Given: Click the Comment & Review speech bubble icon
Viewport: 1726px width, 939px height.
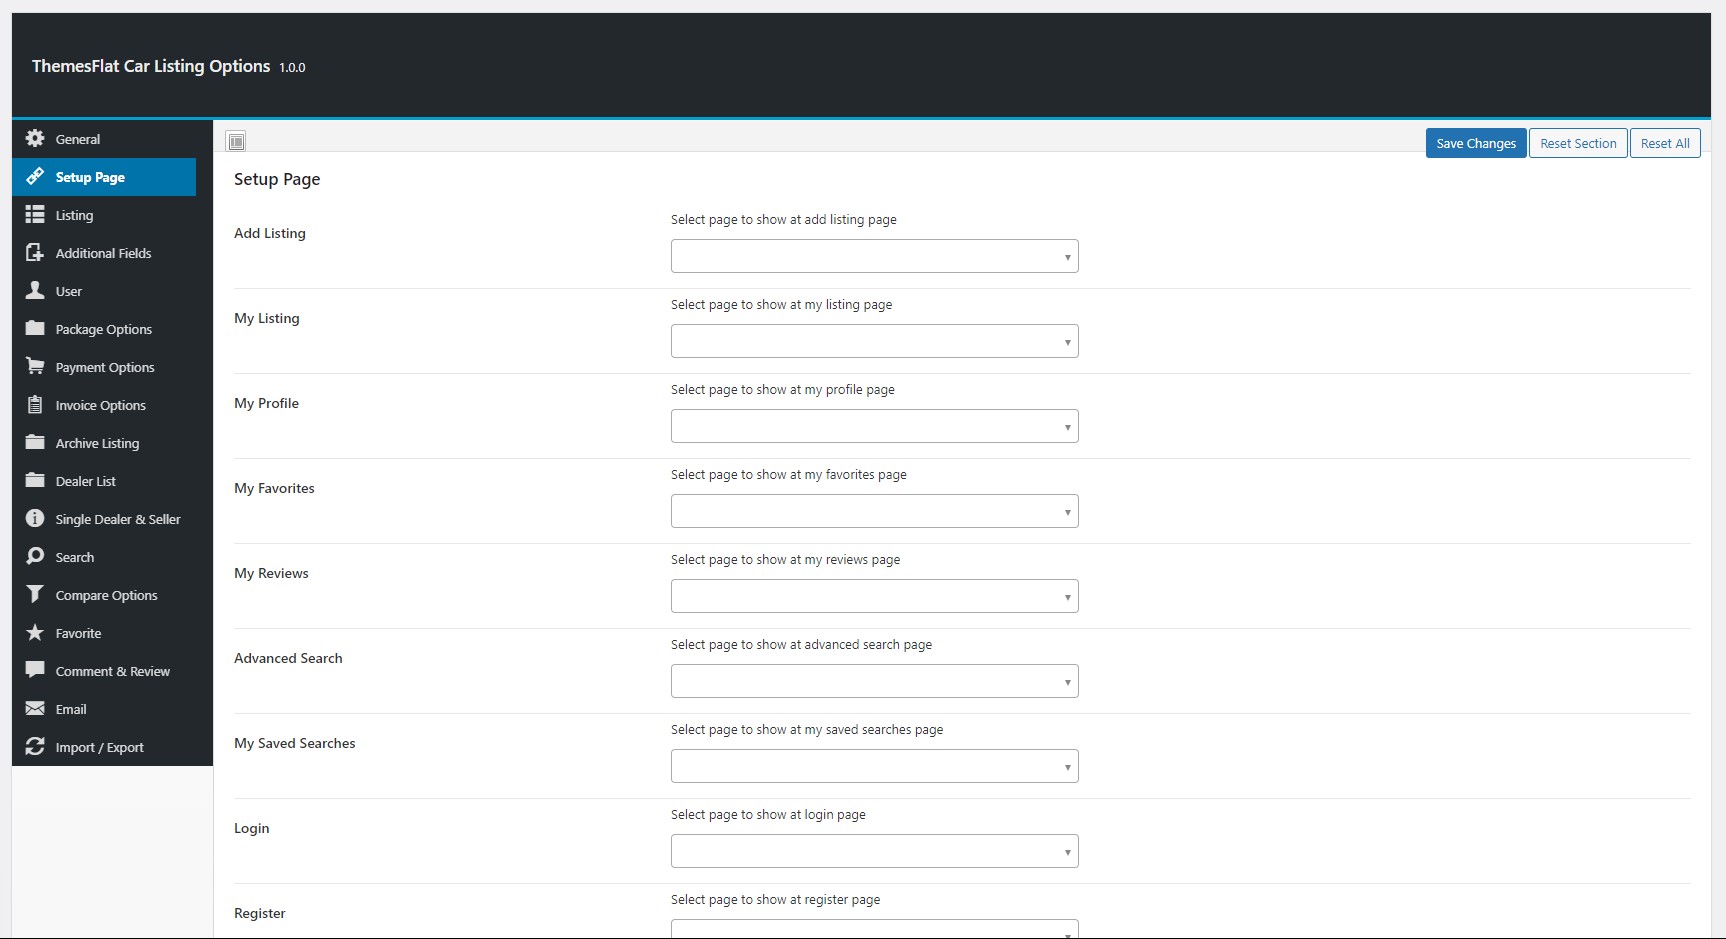Looking at the screenshot, I should coord(35,670).
